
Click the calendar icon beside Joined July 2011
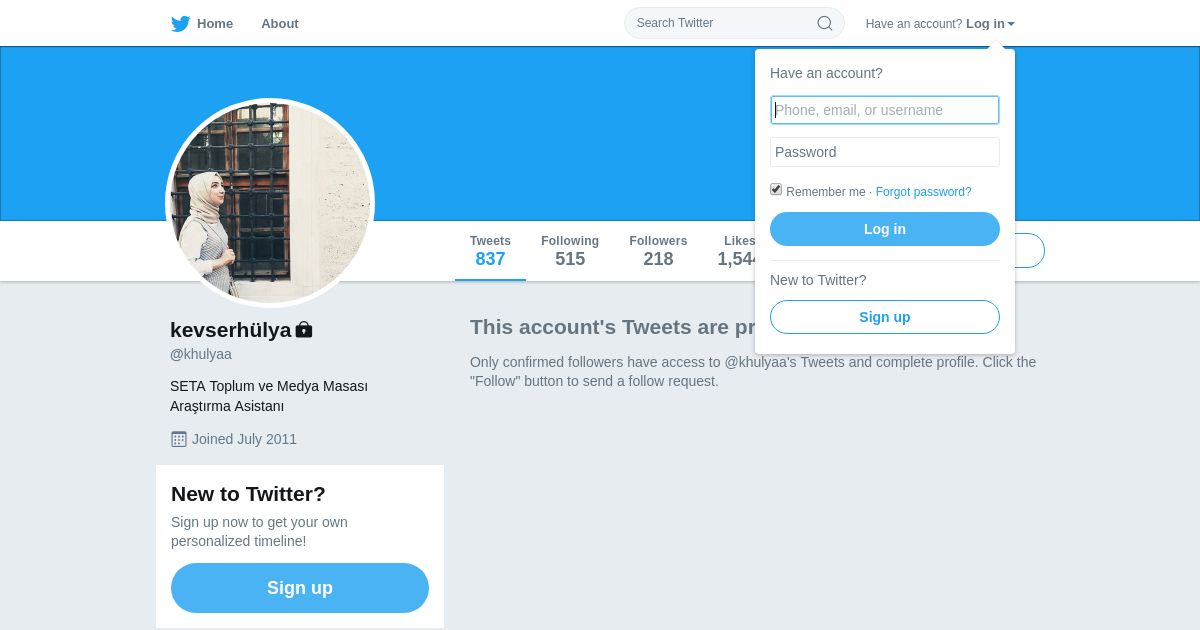(179, 439)
